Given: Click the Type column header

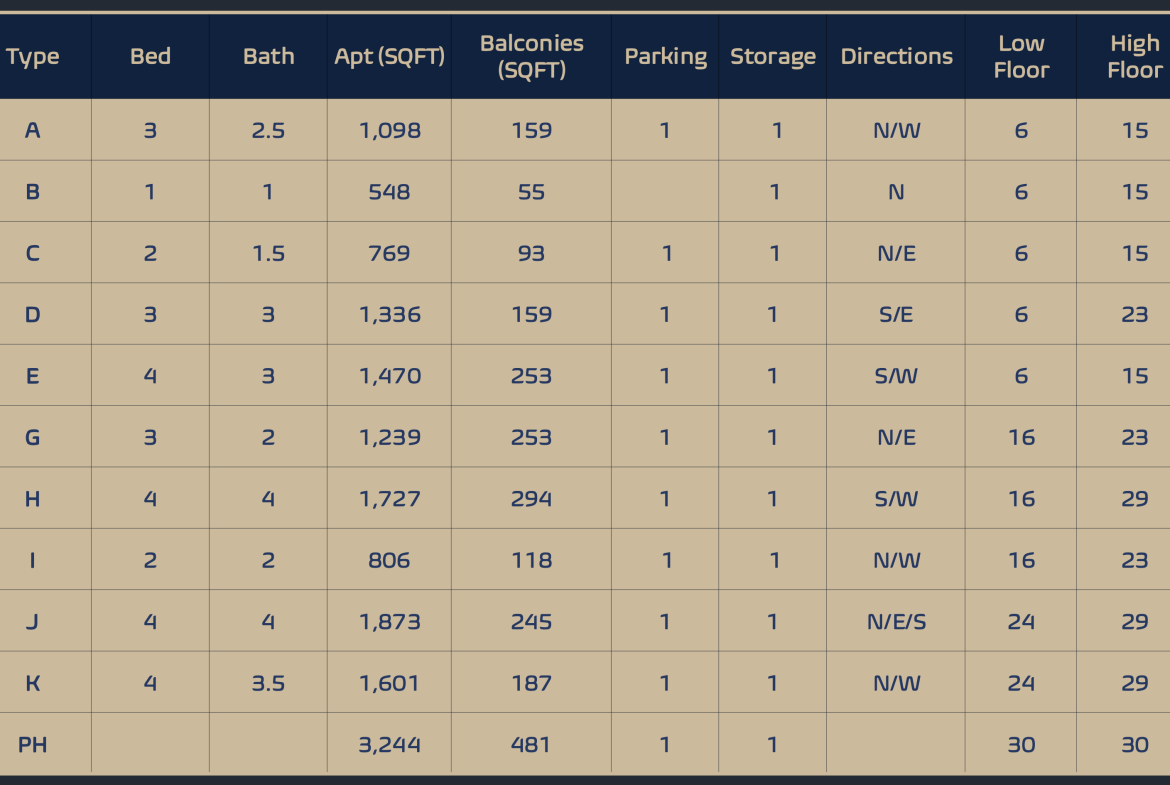Looking at the screenshot, I should tap(33, 57).
